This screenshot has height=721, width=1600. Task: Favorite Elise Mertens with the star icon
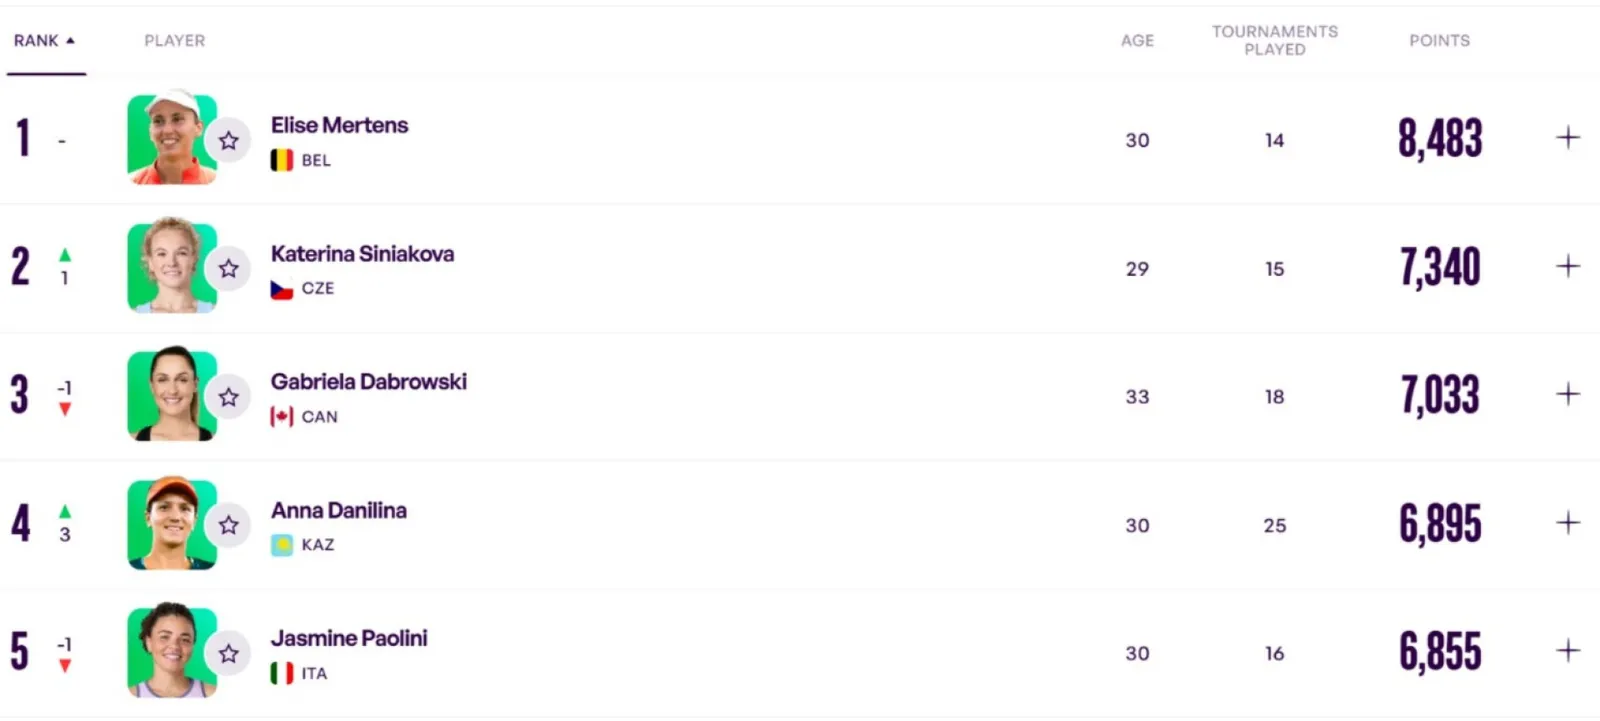[x=229, y=140]
